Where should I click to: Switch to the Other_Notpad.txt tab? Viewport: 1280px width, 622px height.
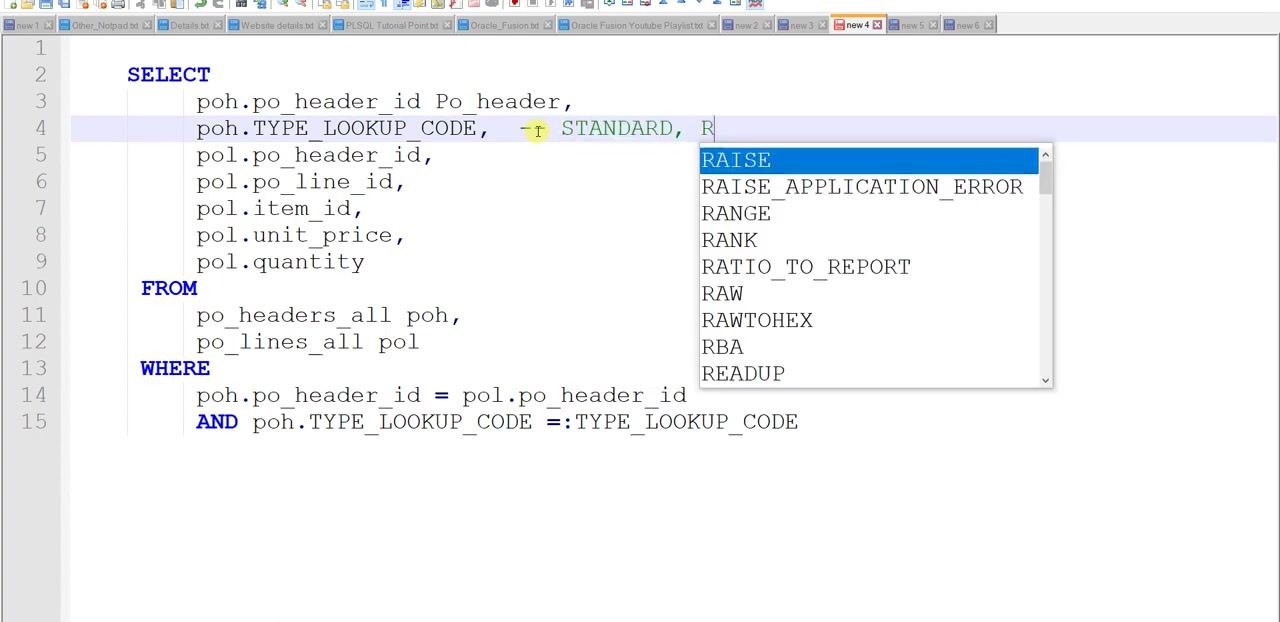coord(104,25)
